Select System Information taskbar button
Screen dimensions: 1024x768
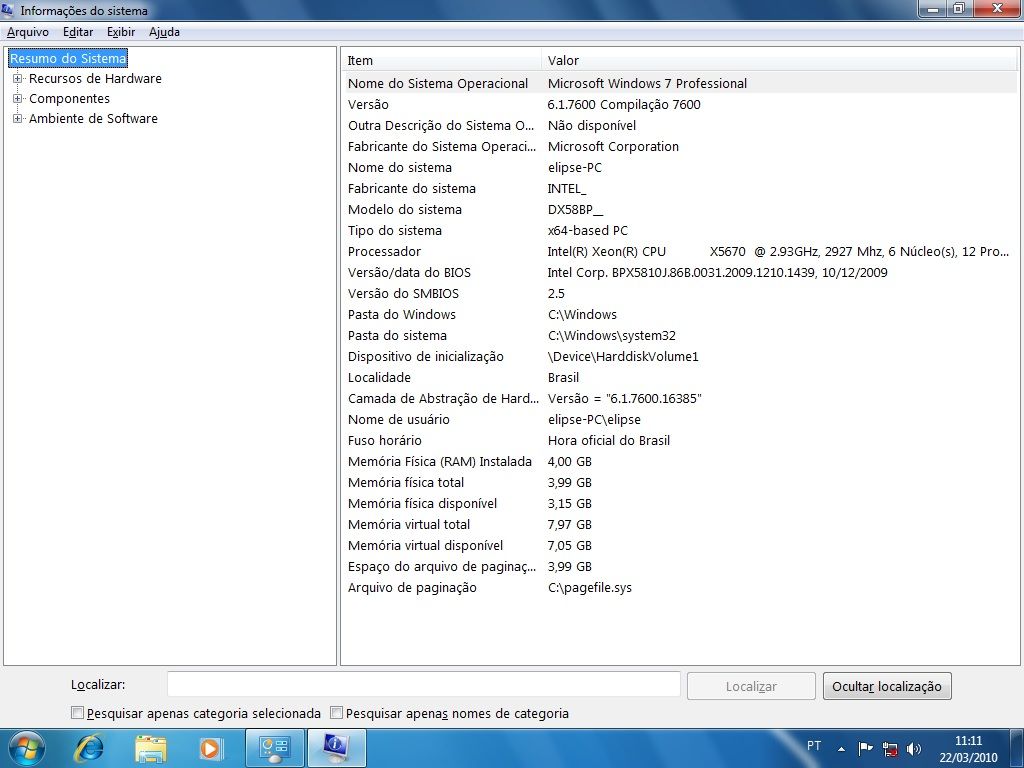click(x=336, y=748)
